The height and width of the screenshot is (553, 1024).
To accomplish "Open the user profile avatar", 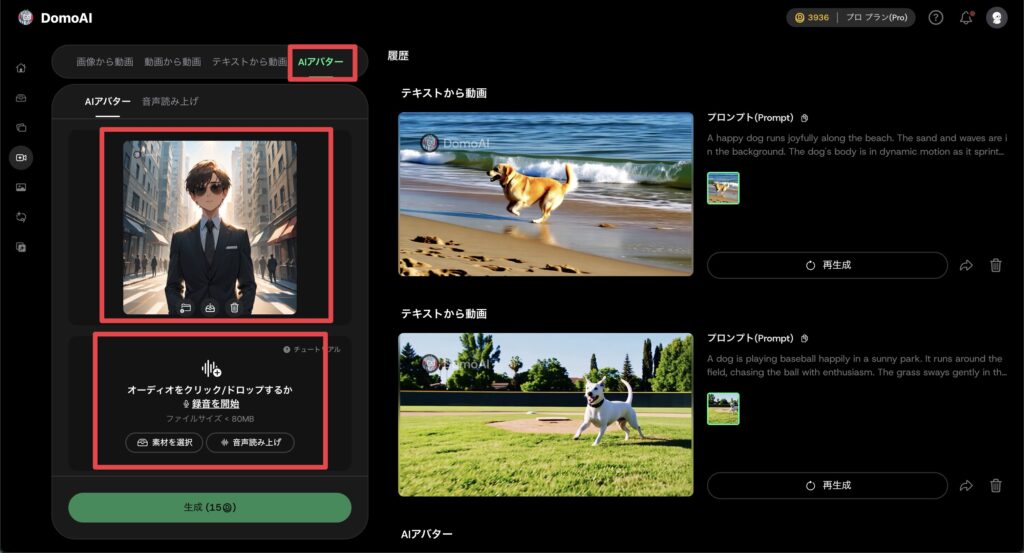I will [997, 18].
